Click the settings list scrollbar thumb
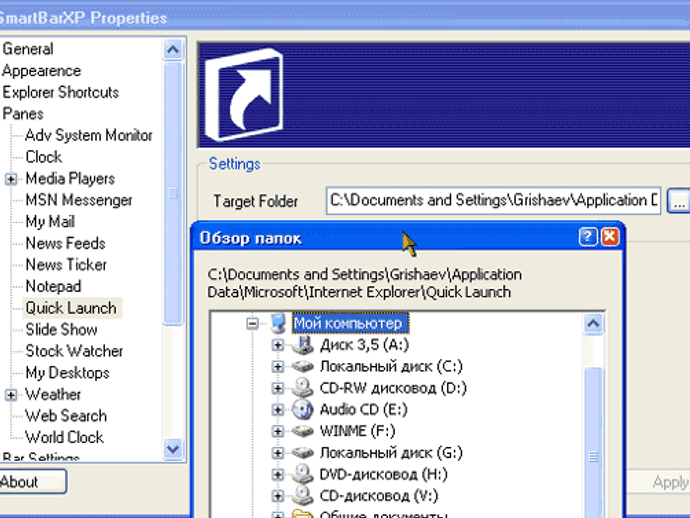Image resolution: width=690 pixels, height=518 pixels. point(172,193)
